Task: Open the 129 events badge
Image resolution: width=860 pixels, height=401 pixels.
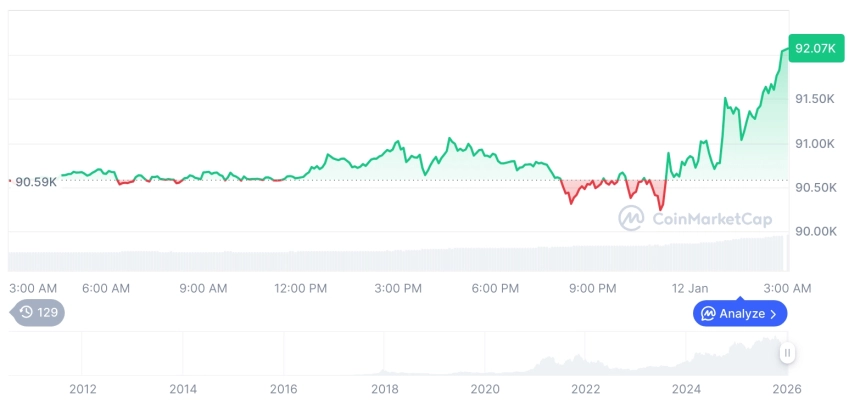Action: pos(38,312)
